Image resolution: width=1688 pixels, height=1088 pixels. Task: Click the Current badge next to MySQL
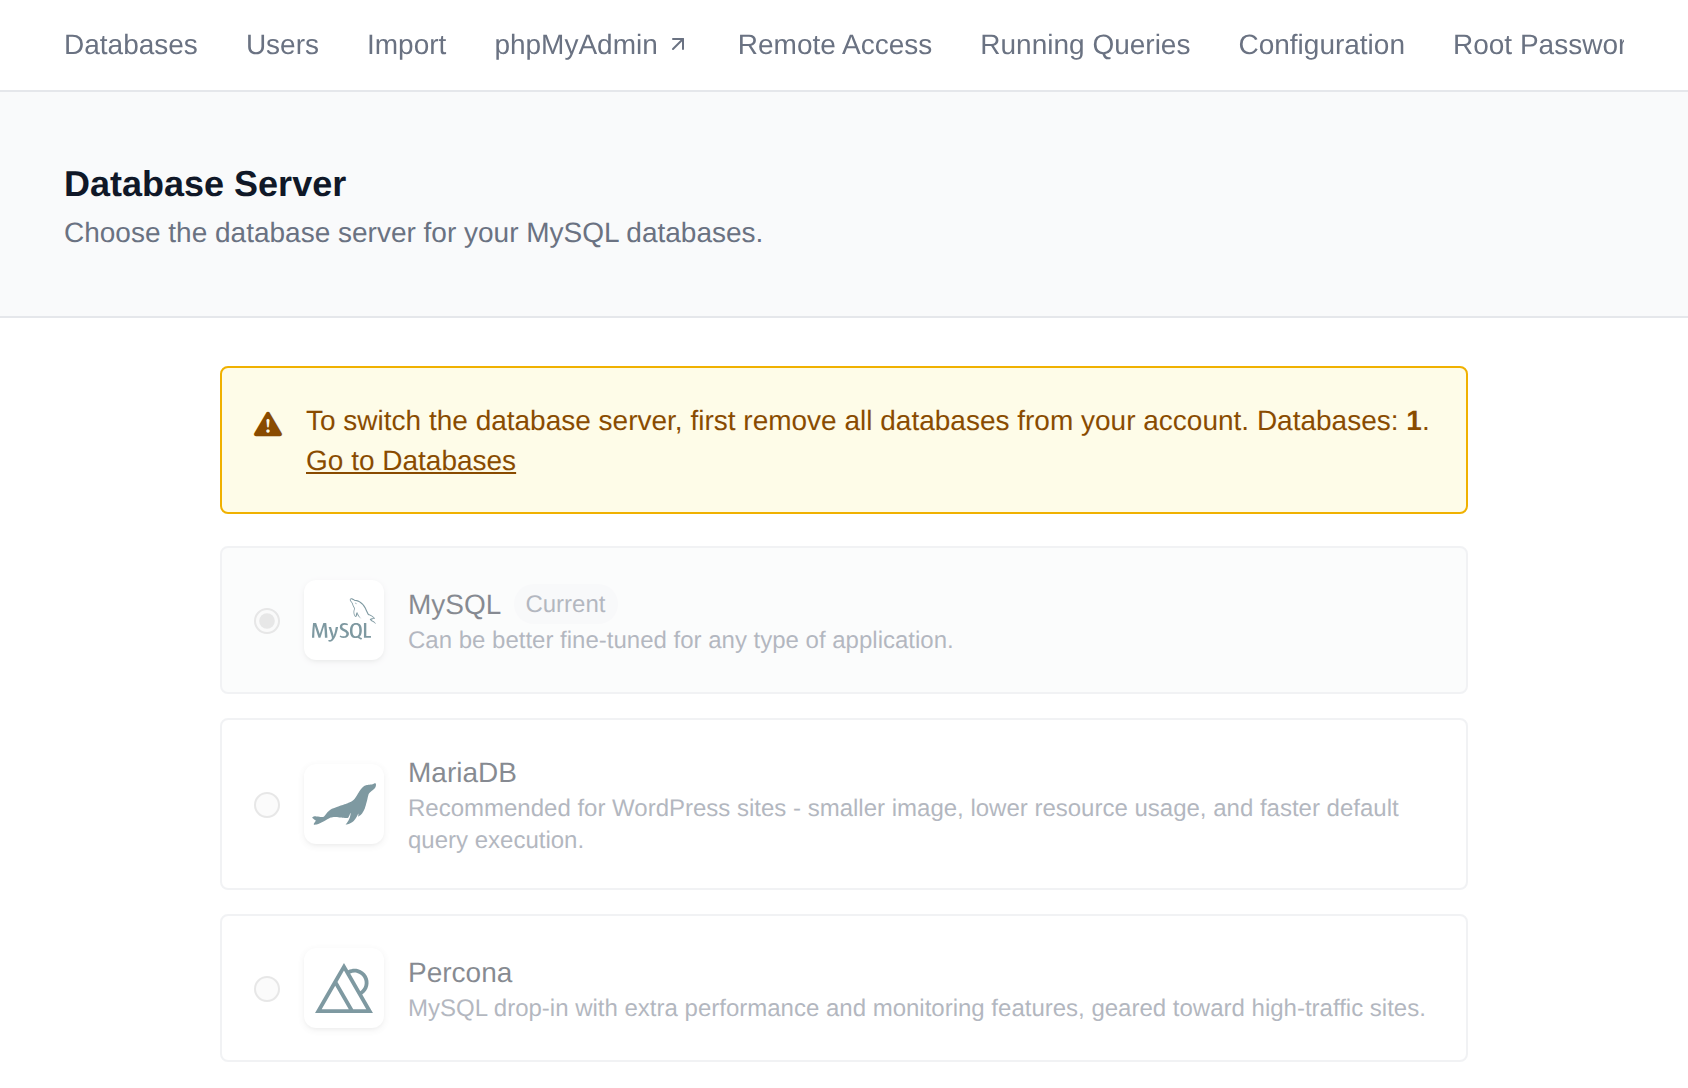(x=565, y=604)
